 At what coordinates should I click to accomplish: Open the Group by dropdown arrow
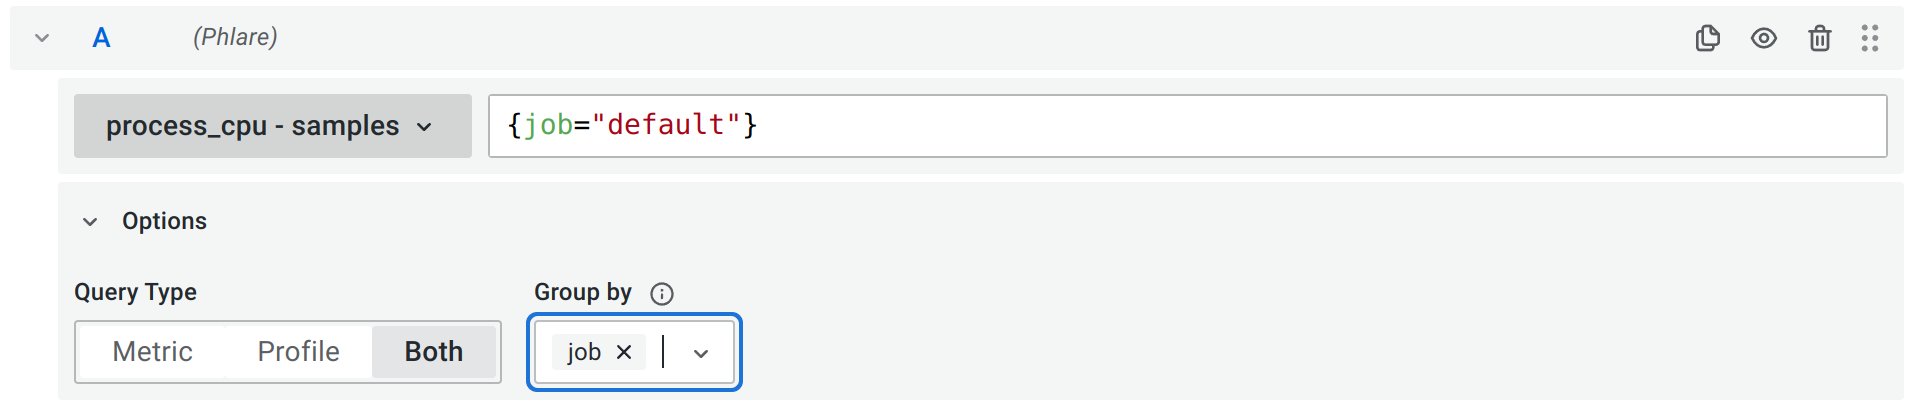pyautogui.click(x=701, y=353)
